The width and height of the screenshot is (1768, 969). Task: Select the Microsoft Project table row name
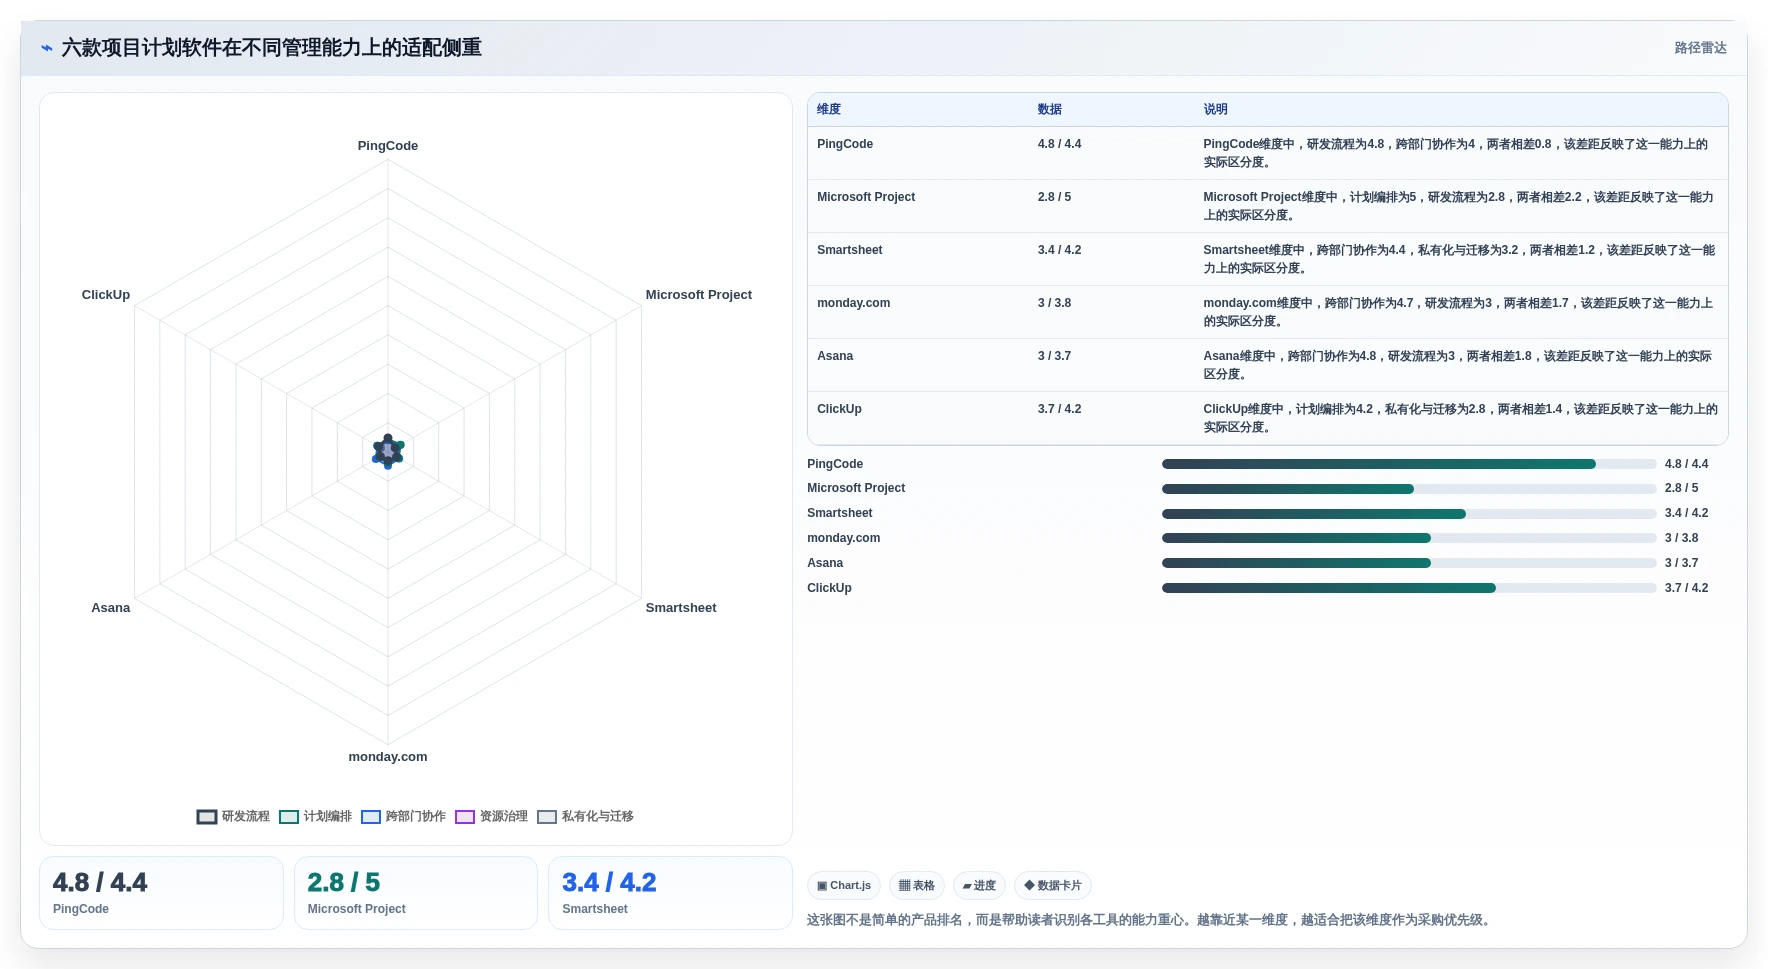[866, 197]
